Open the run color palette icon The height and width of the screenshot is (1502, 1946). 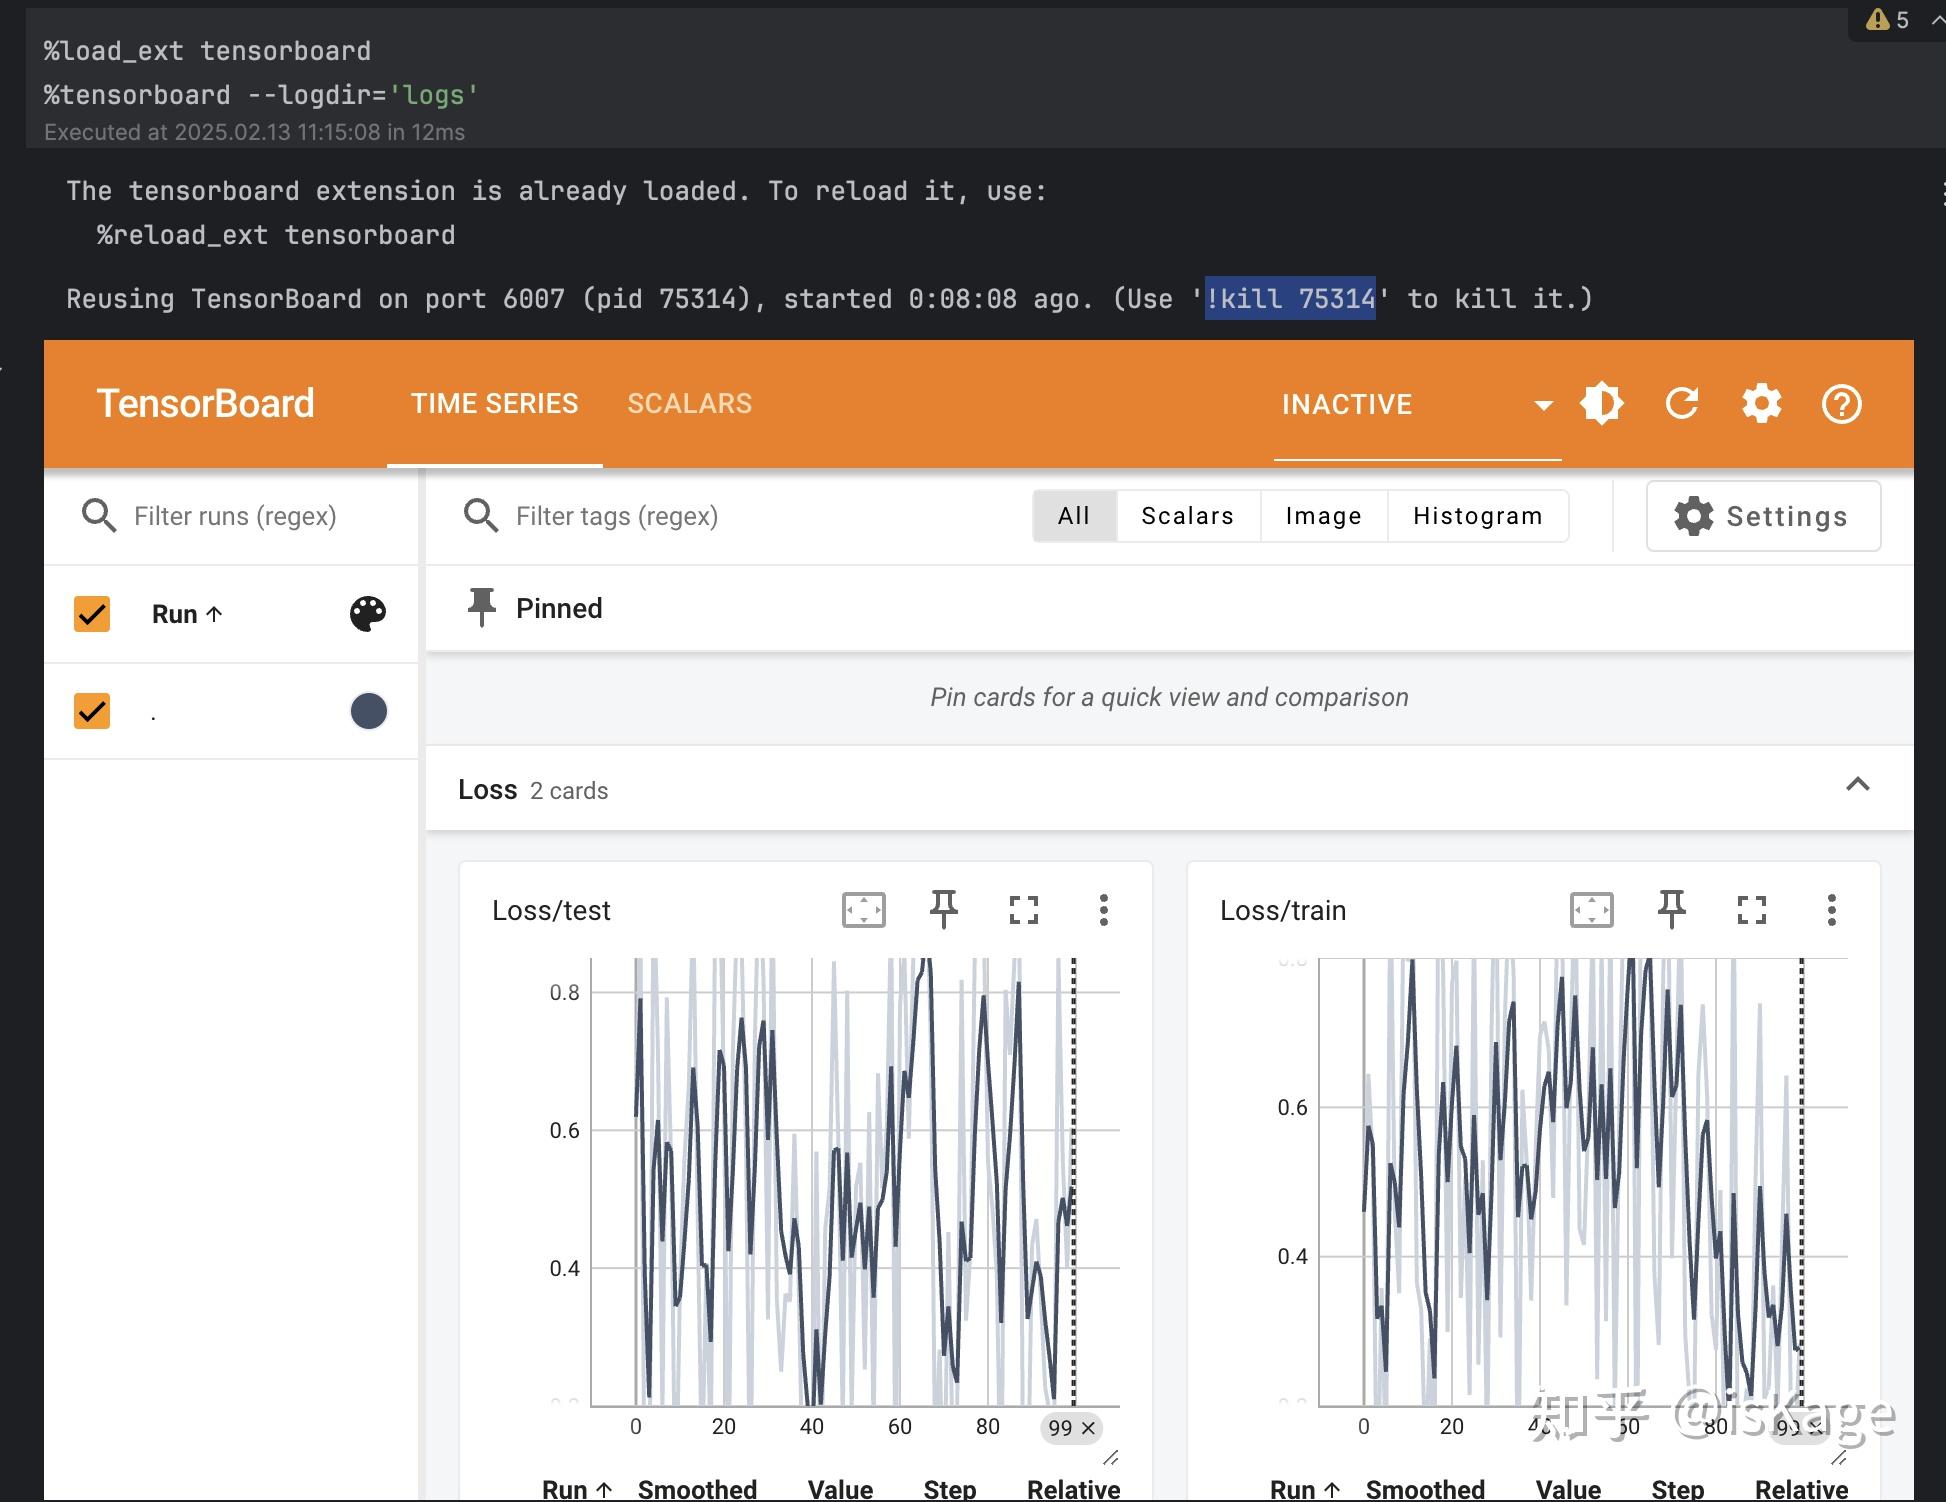pyautogui.click(x=367, y=613)
